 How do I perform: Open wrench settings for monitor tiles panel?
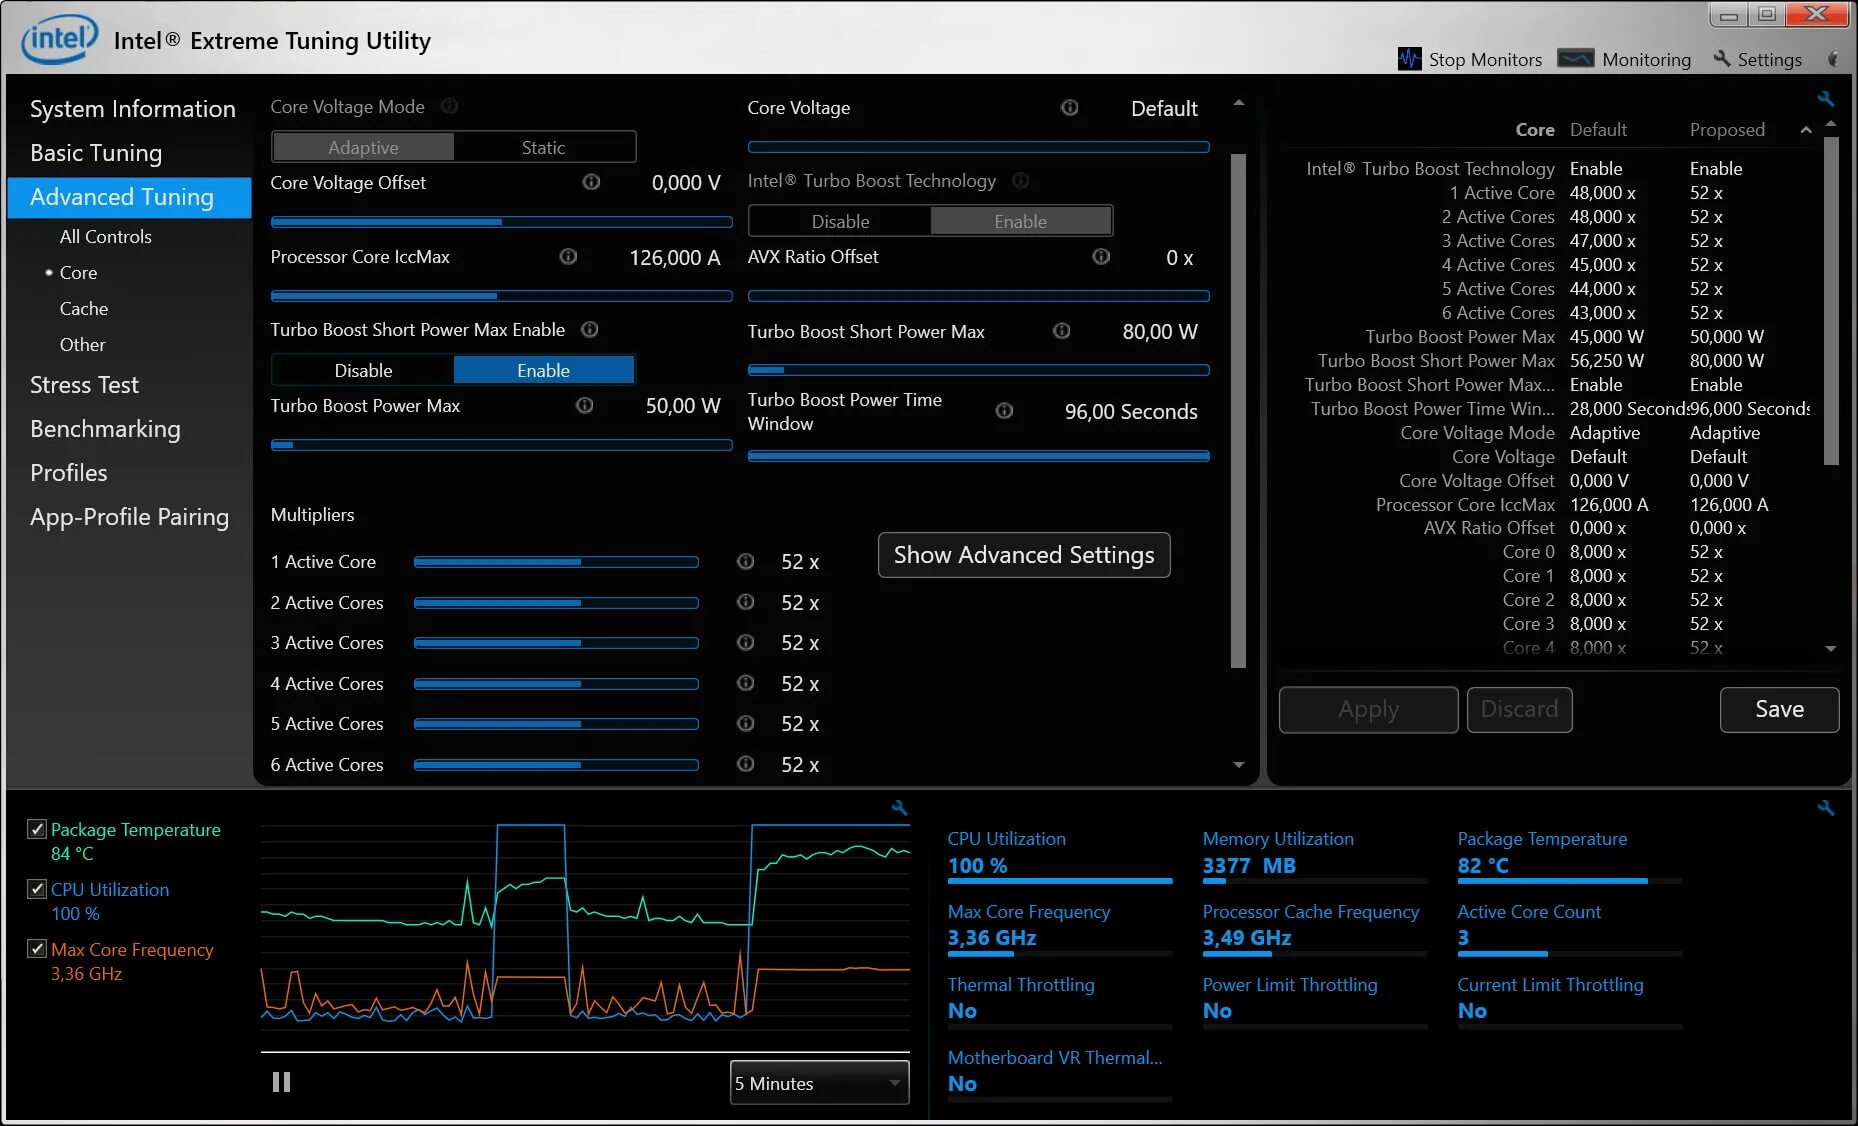click(1826, 808)
